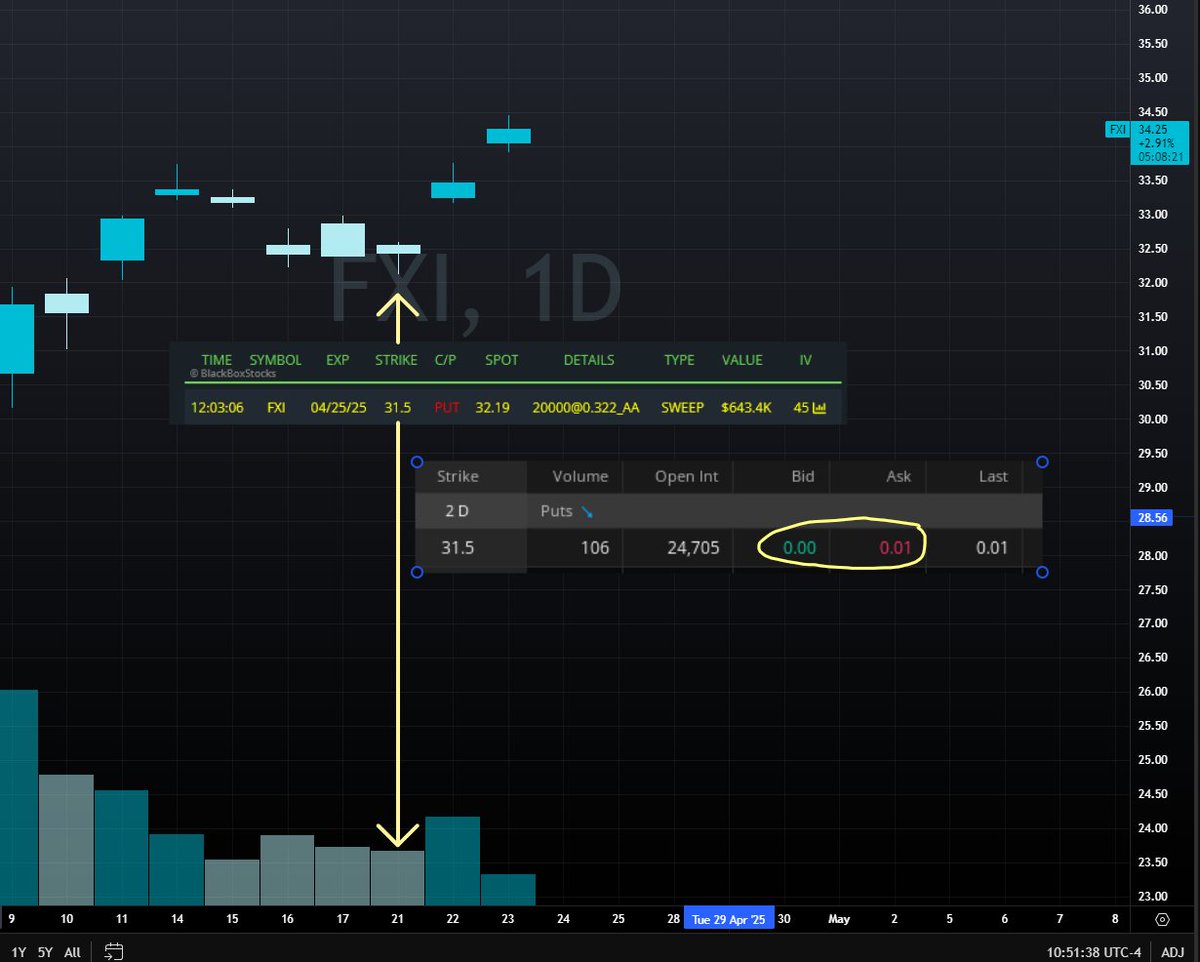Click the 28.56 crosshair price label
The width and height of the screenshot is (1200, 962).
1154,518
